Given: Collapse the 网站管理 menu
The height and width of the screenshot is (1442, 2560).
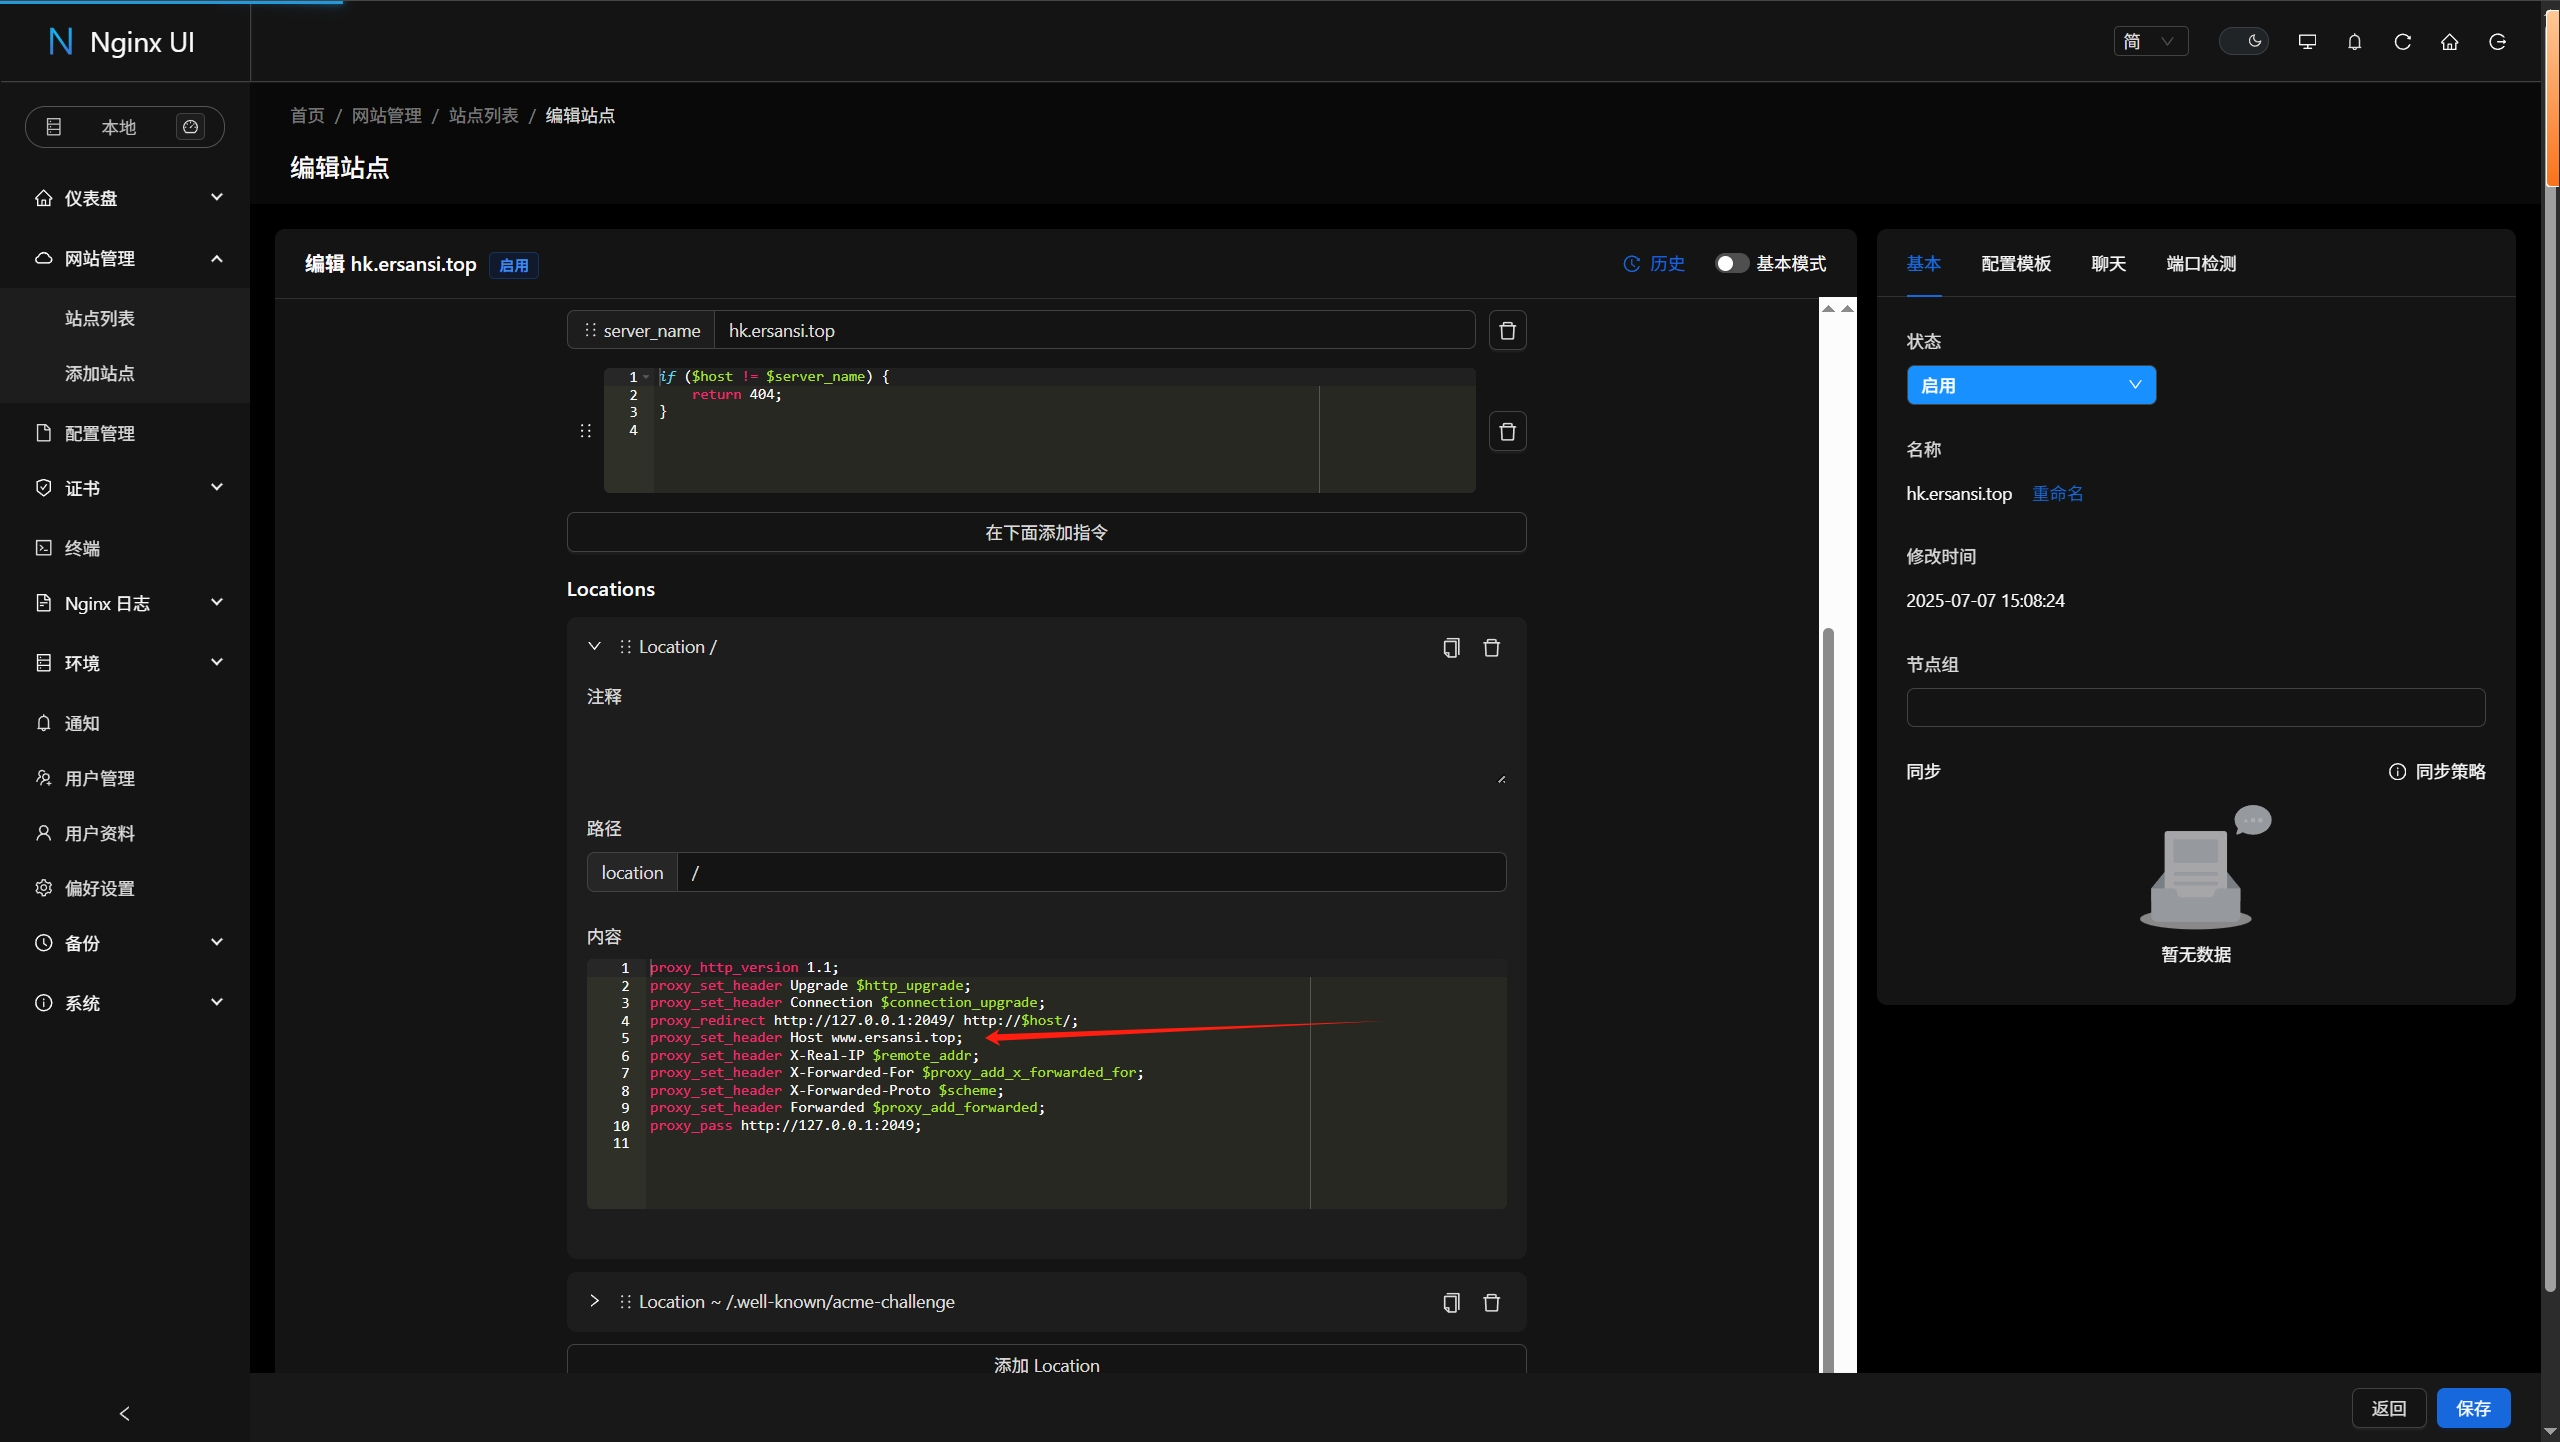Looking at the screenshot, I should [125, 258].
